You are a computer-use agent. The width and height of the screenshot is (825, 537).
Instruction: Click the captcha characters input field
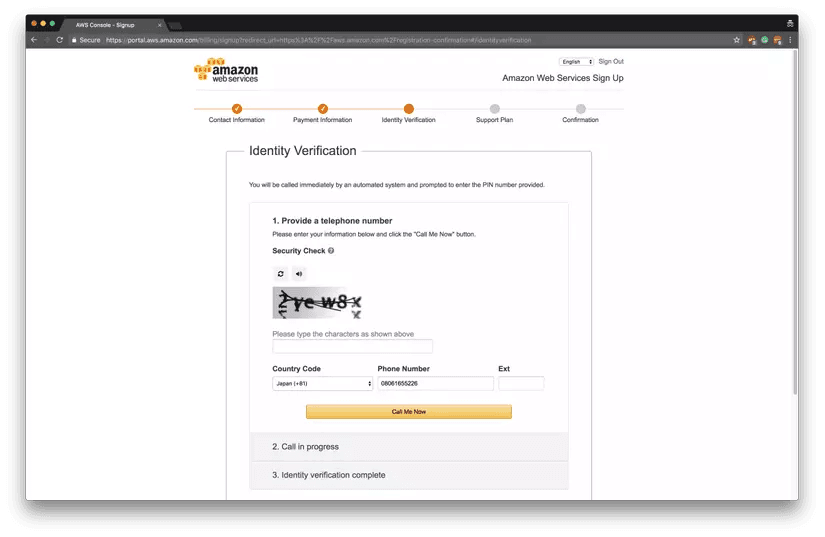pyautogui.click(x=353, y=346)
